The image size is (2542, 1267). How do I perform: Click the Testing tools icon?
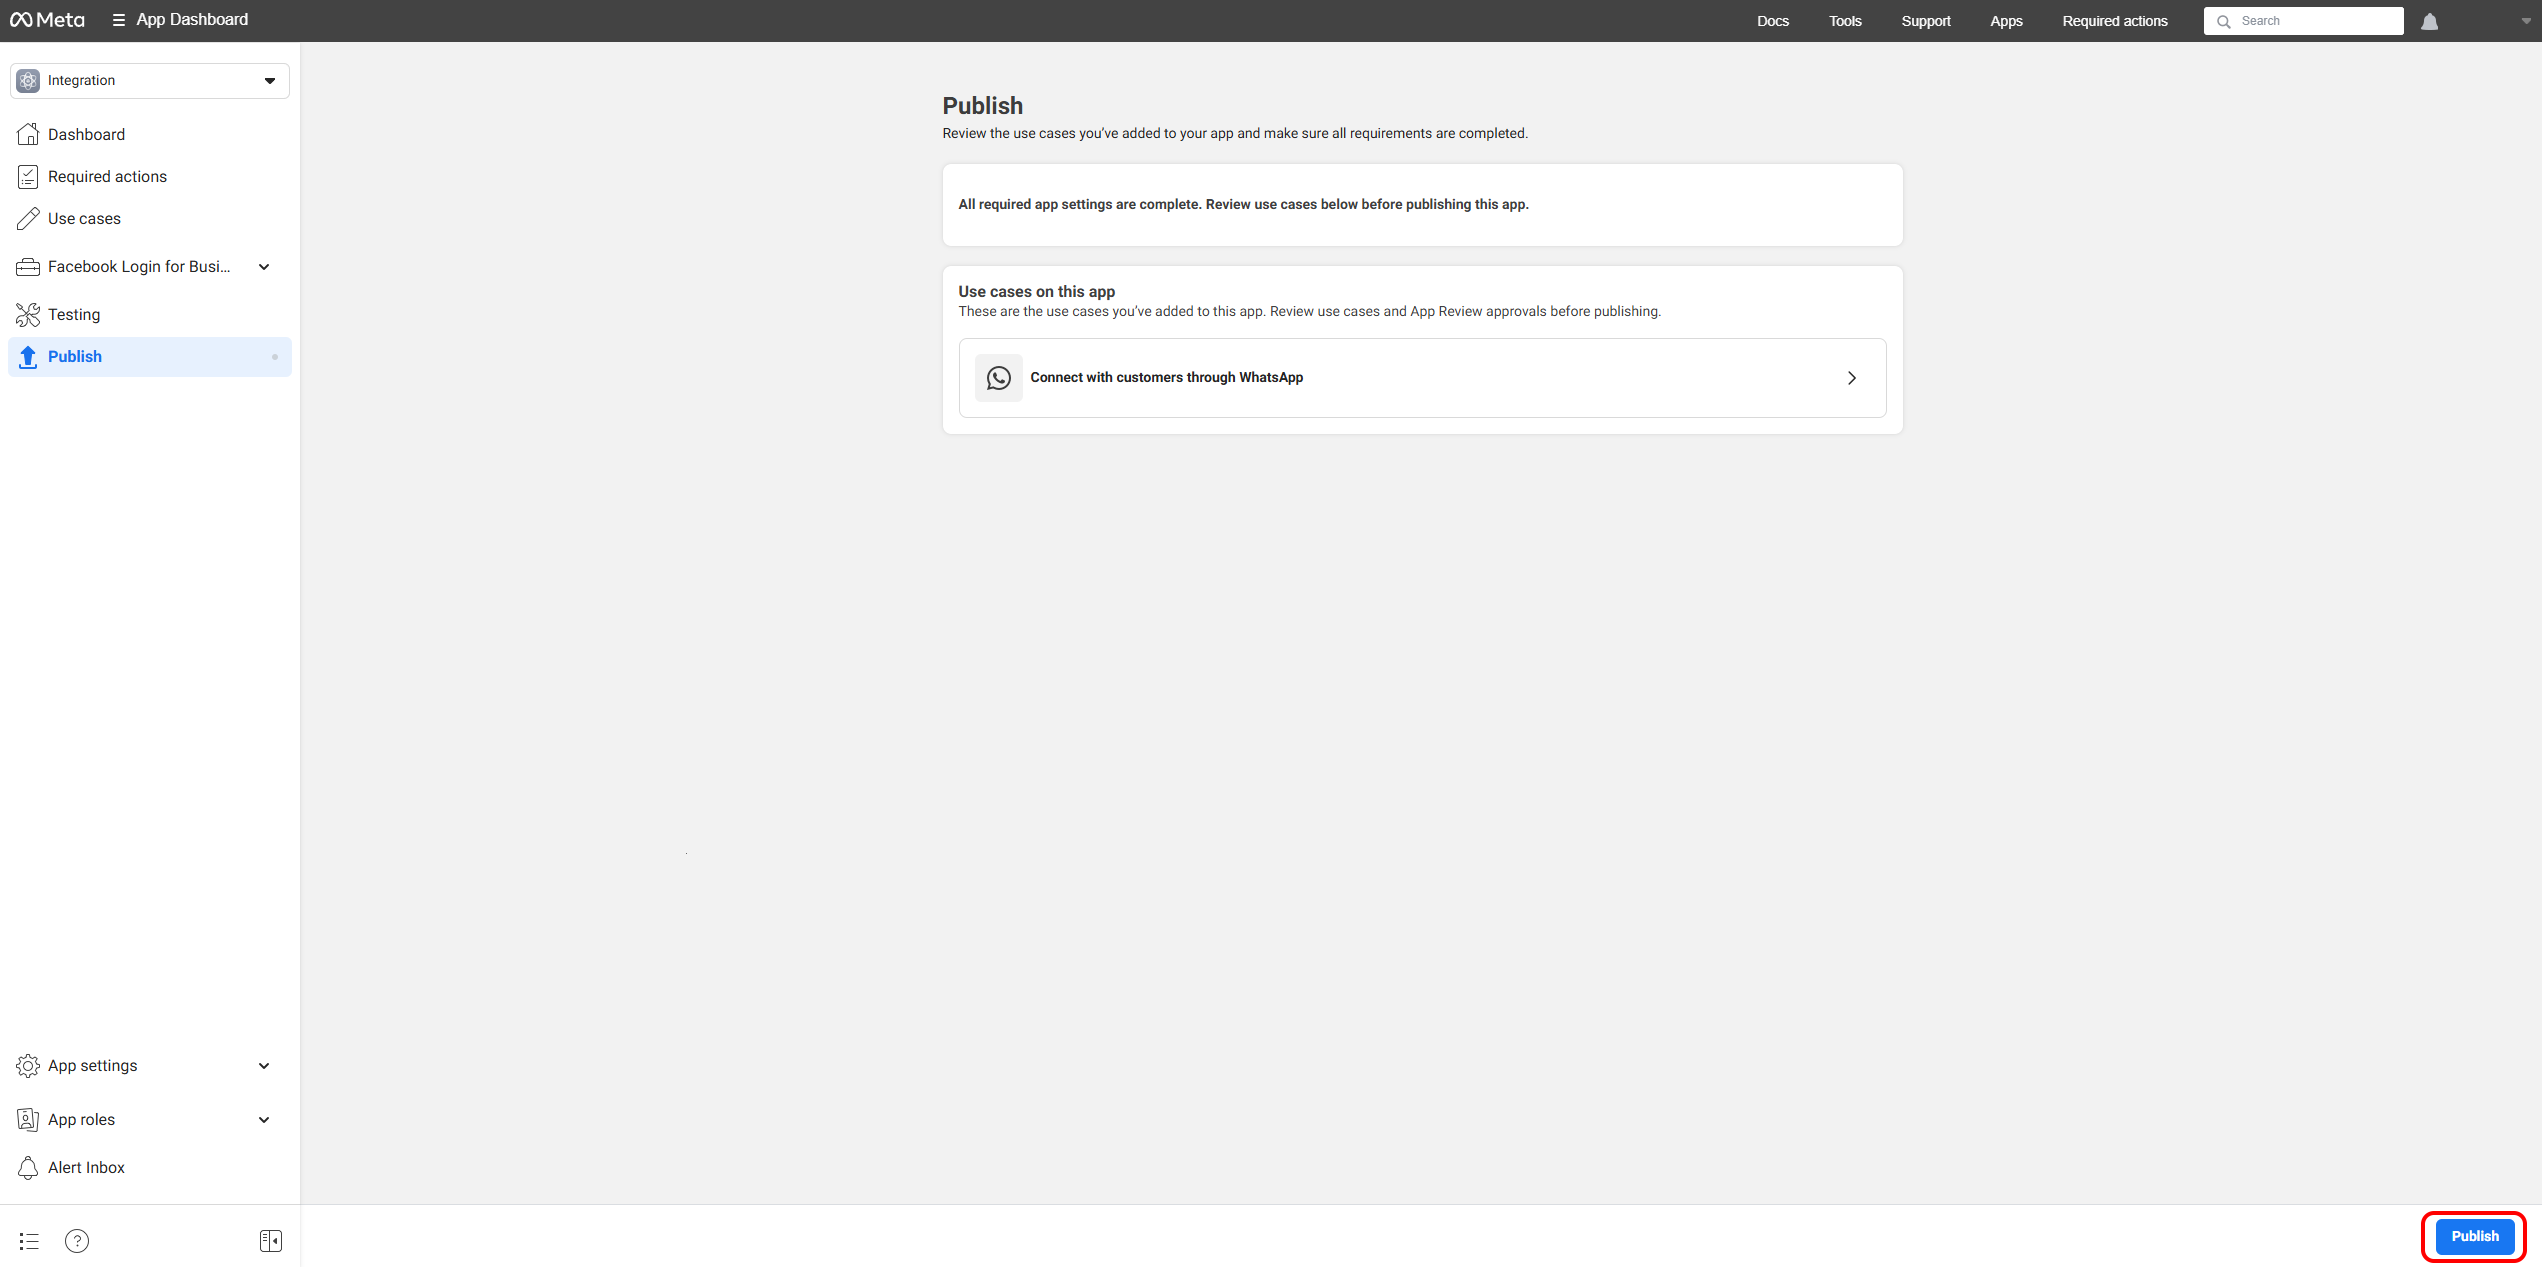coord(28,315)
